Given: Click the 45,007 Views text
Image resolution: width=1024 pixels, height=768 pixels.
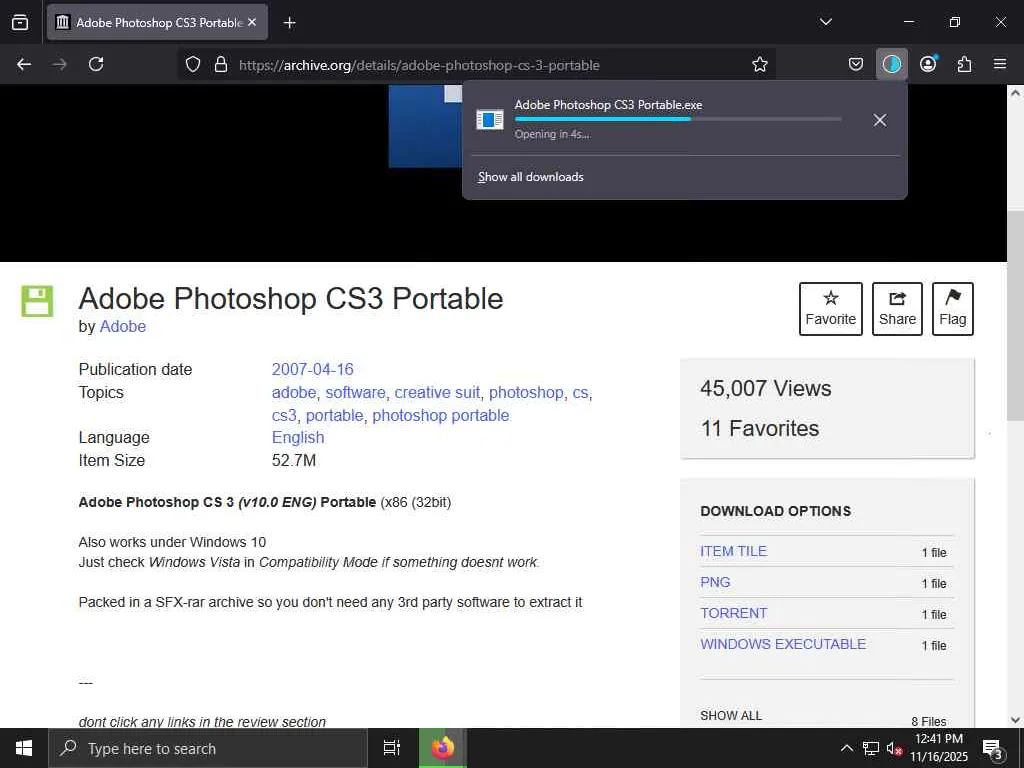Looking at the screenshot, I should tap(765, 389).
